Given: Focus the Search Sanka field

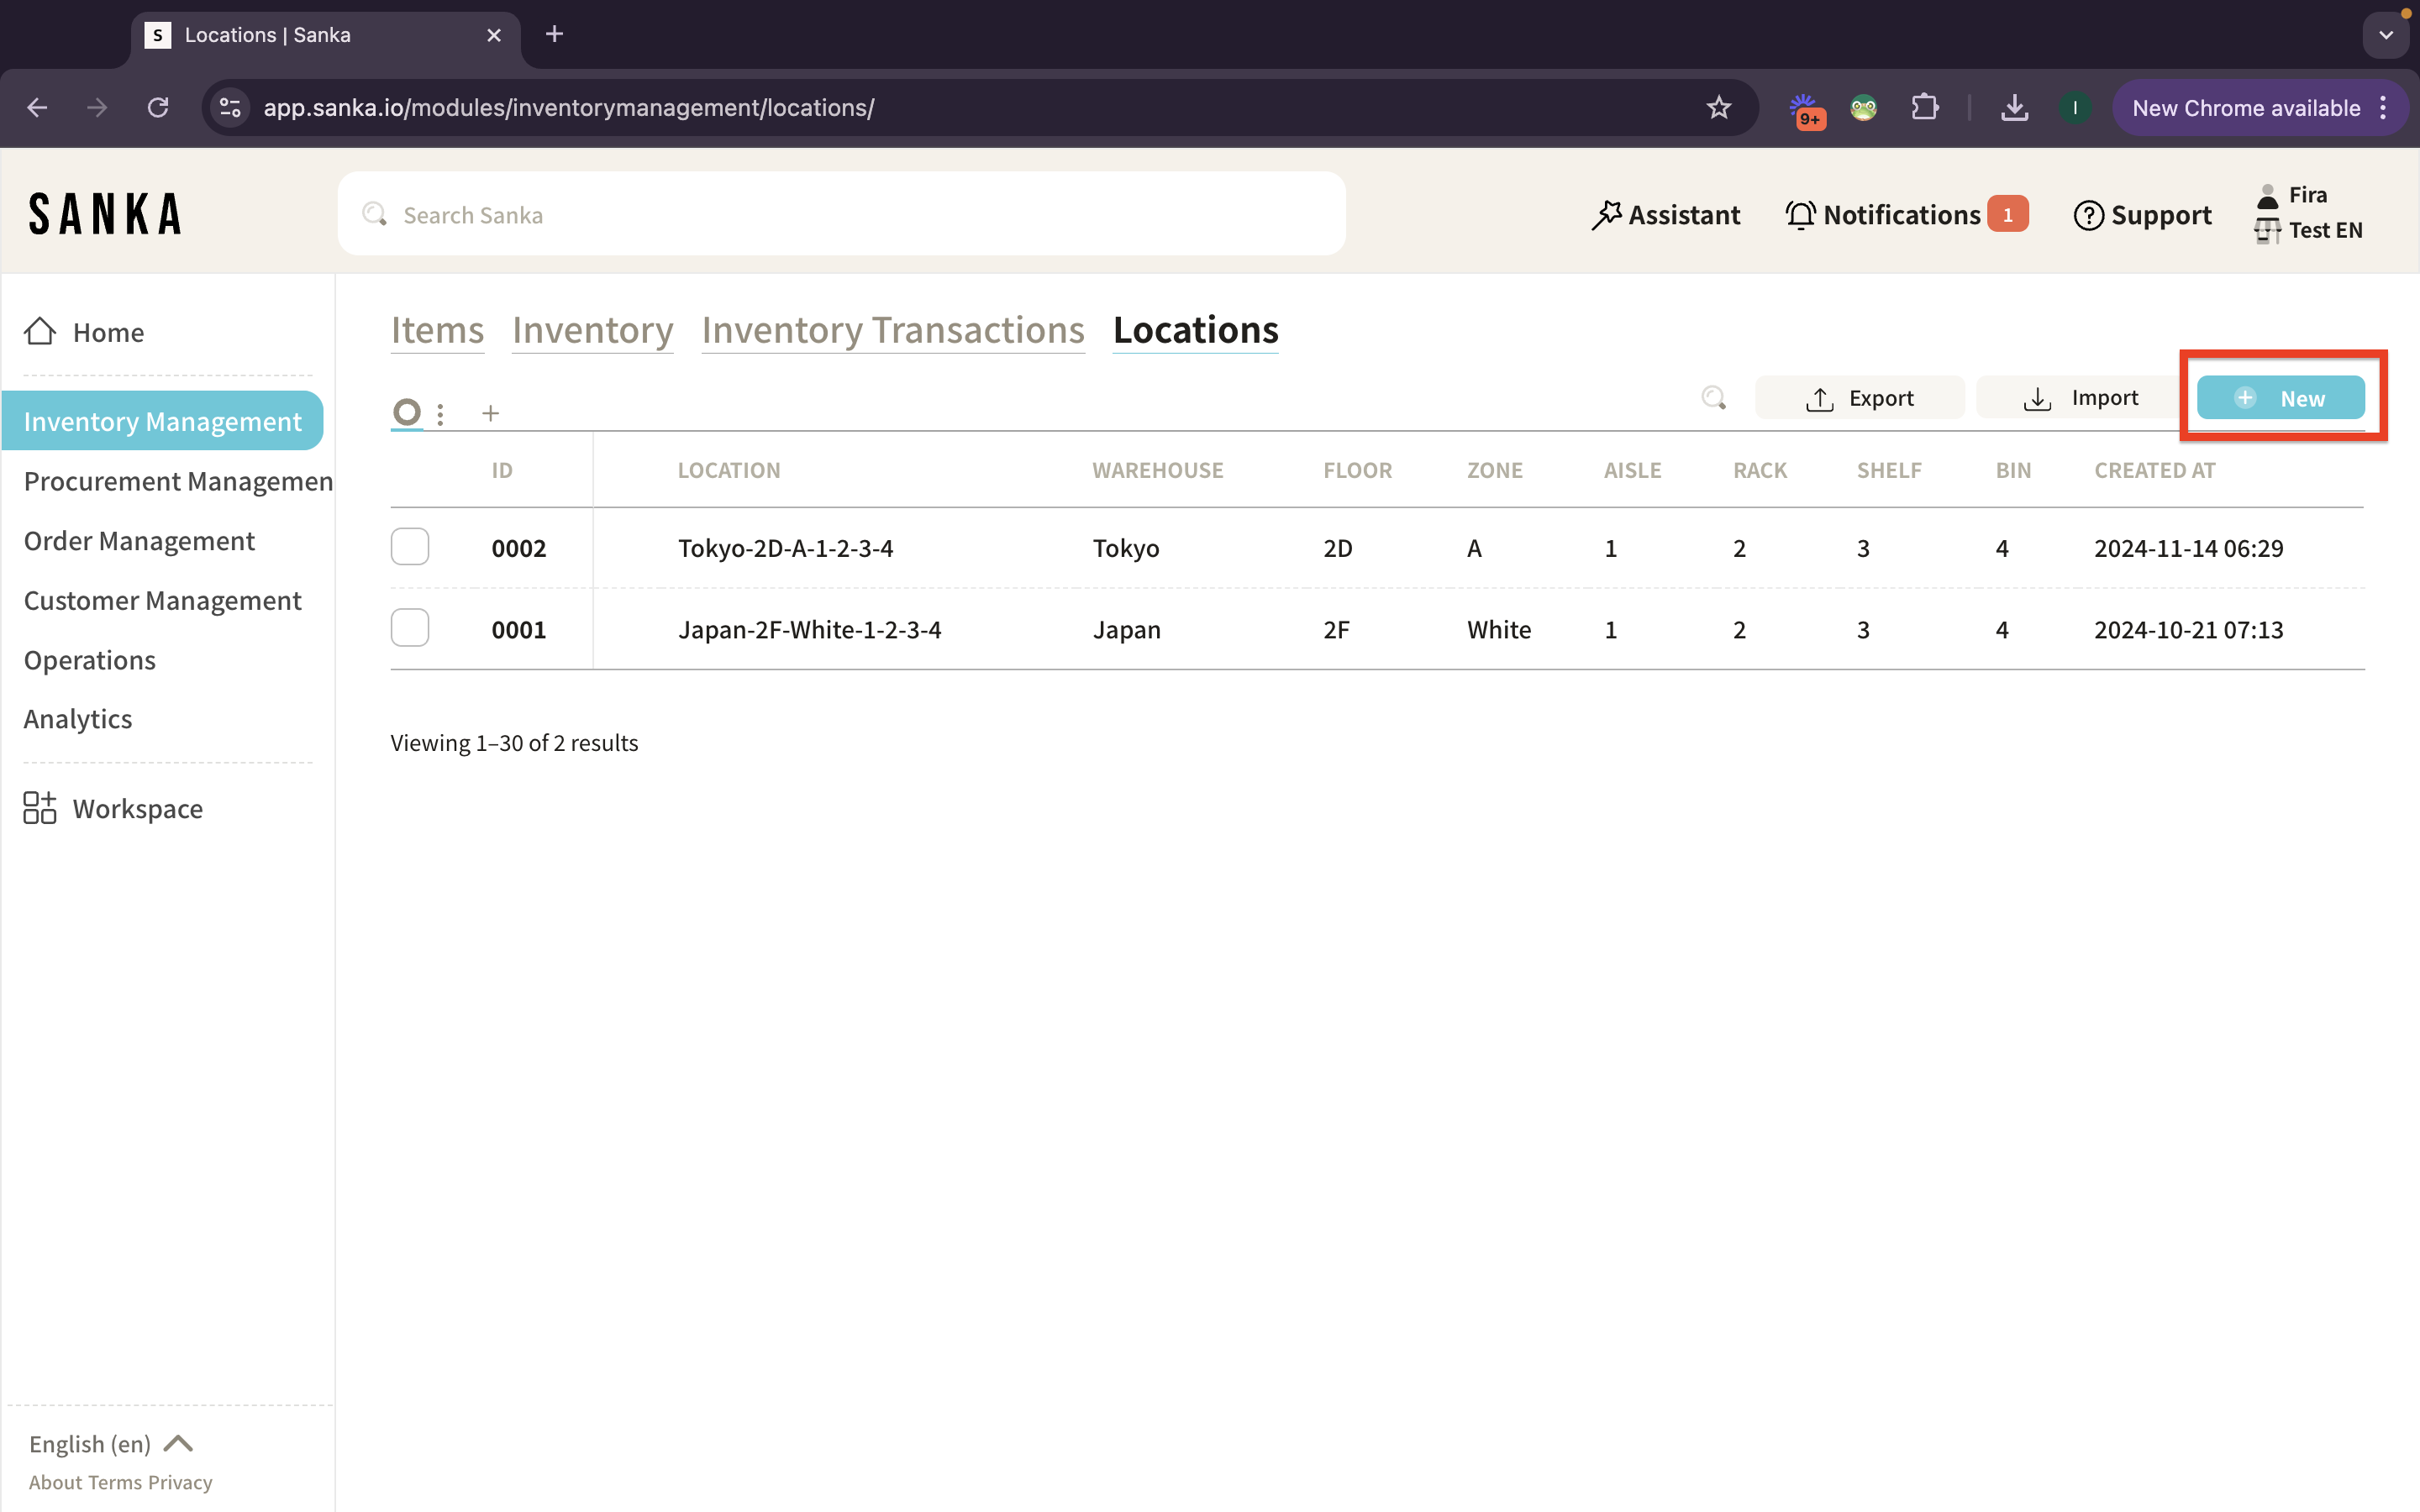Looking at the screenshot, I should [840, 215].
